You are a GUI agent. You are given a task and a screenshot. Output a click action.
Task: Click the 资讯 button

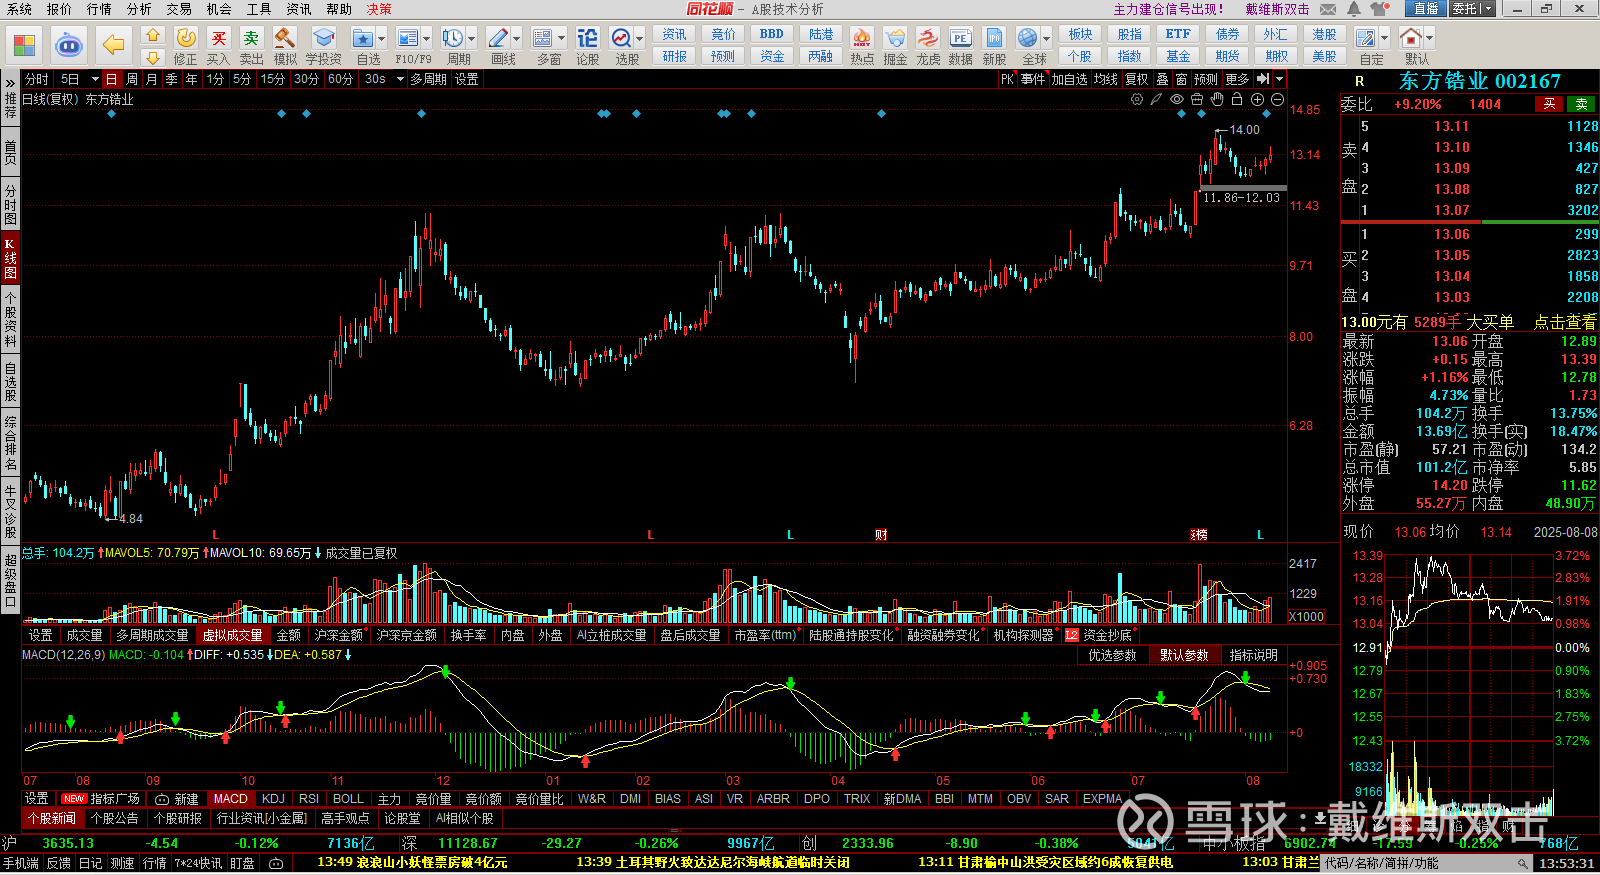click(674, 34)
